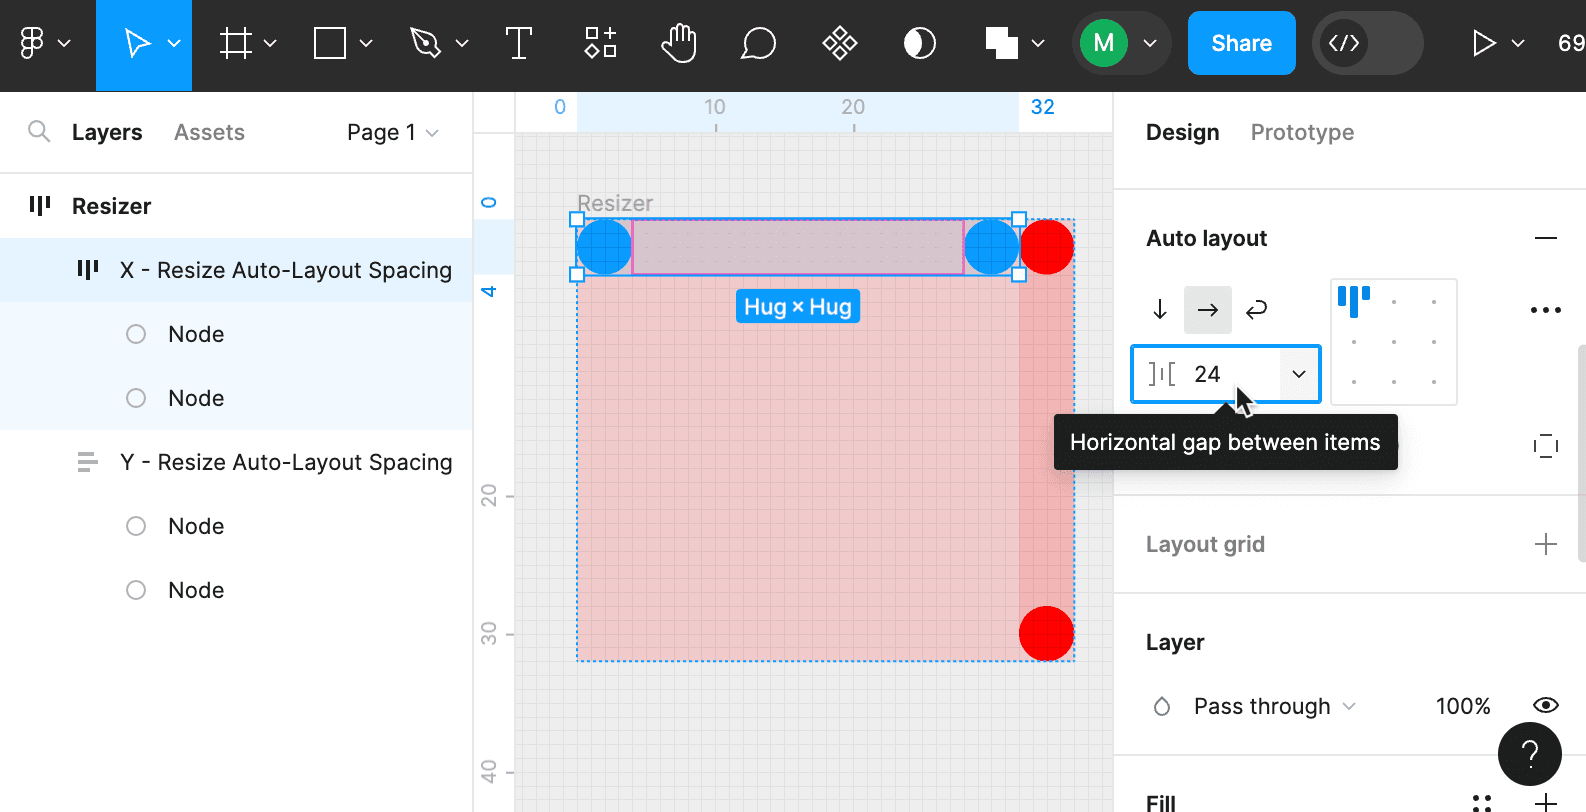Switch to Prototype tab

[x=1302, y=132]
